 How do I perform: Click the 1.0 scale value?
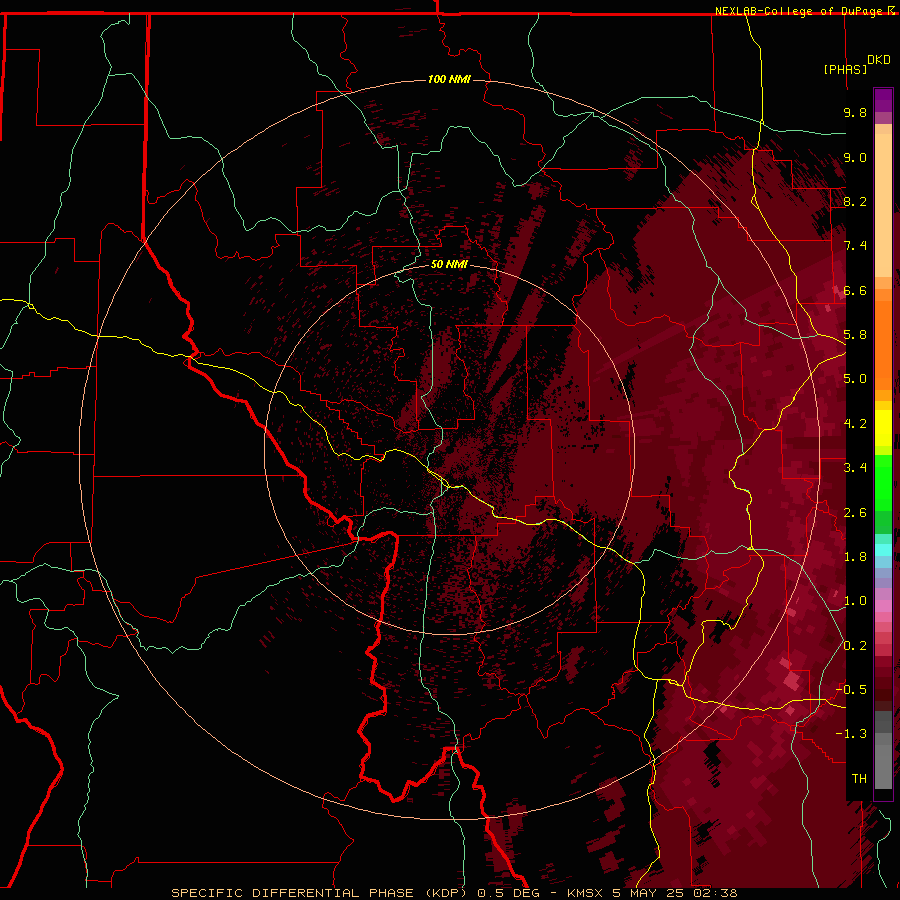coord(855,601)
